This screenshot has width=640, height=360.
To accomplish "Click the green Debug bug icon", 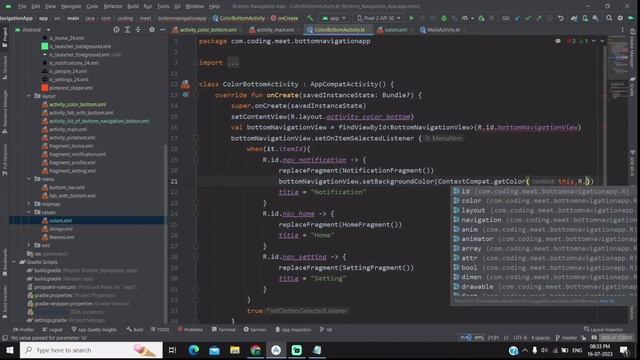I will point(444,18).
